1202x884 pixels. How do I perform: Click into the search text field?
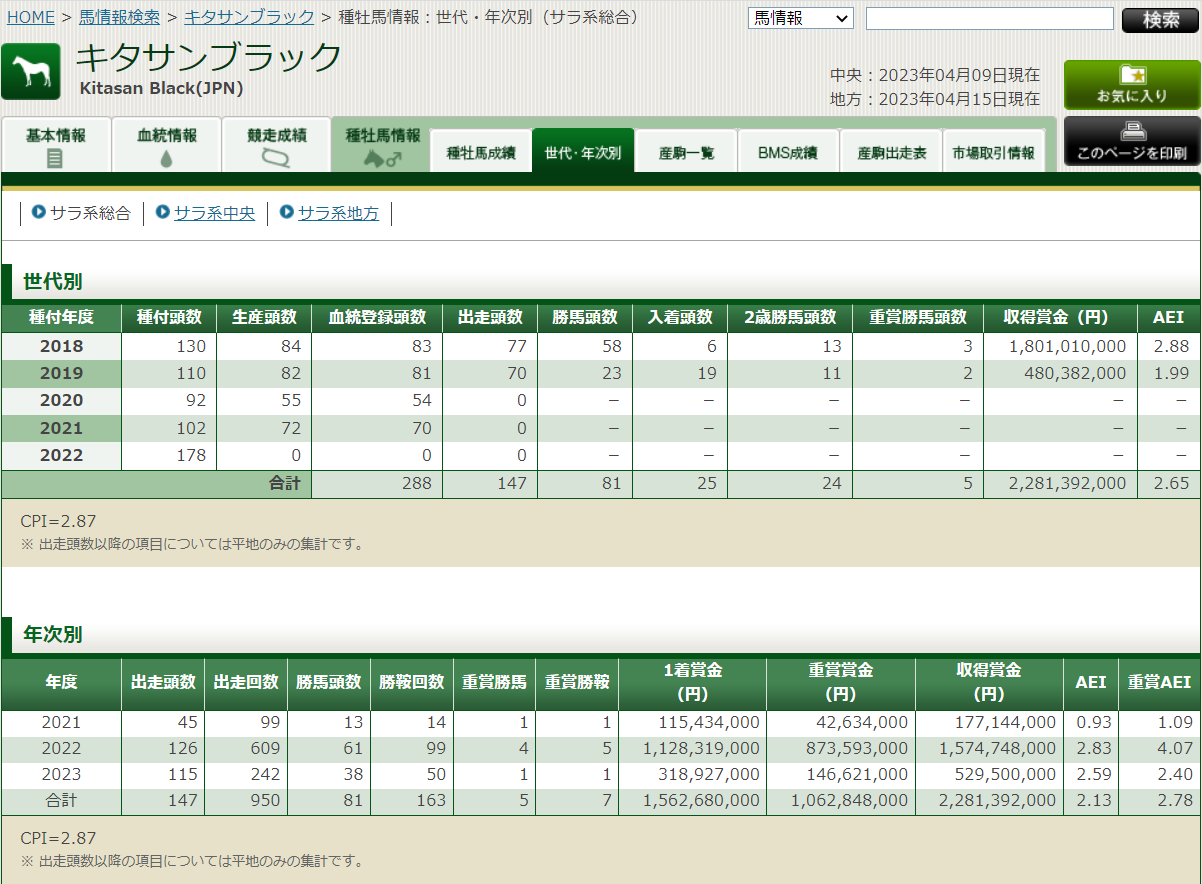click(989, 19)
